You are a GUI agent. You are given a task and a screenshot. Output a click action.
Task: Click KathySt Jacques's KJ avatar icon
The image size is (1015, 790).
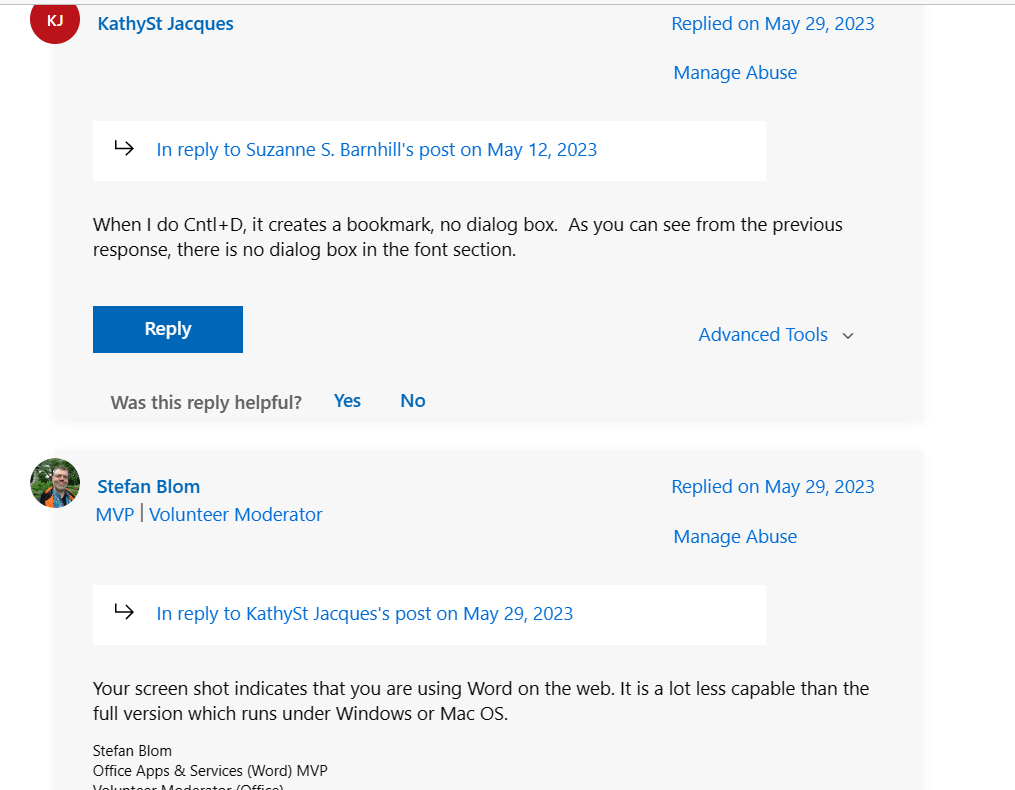pyautogui.click(x=54, y=22)
